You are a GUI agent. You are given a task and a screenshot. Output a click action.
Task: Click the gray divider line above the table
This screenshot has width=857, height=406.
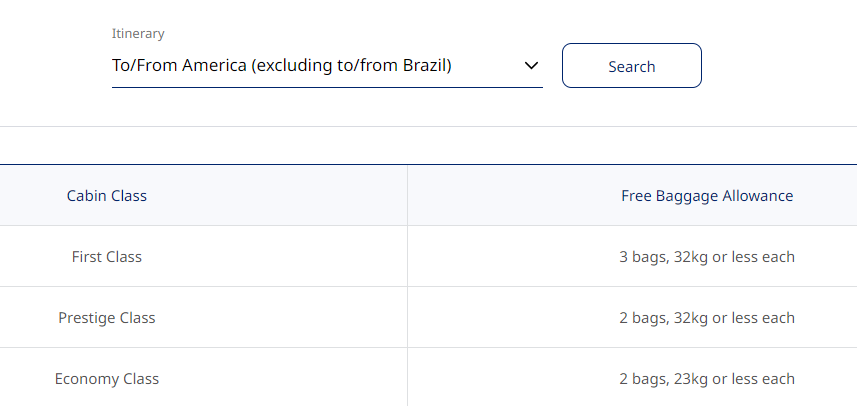pos(428,127)
